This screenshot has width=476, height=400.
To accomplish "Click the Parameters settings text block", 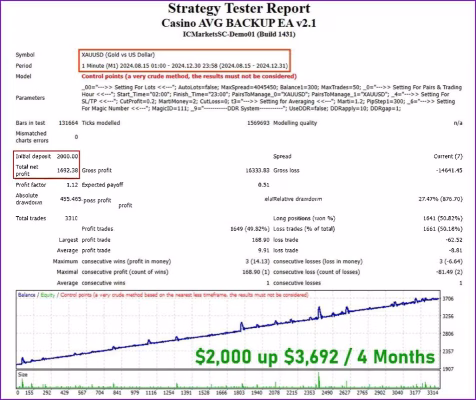I will 272,98.
